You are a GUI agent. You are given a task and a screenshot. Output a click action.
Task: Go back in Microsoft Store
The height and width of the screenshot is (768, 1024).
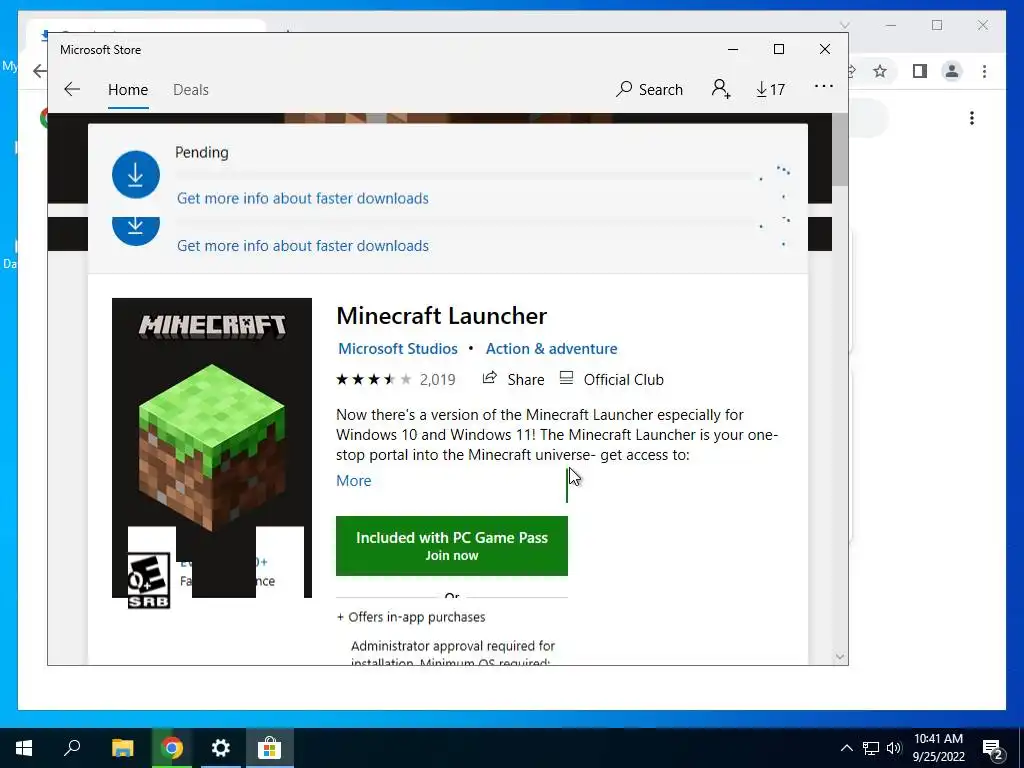[x=72, y=89]
